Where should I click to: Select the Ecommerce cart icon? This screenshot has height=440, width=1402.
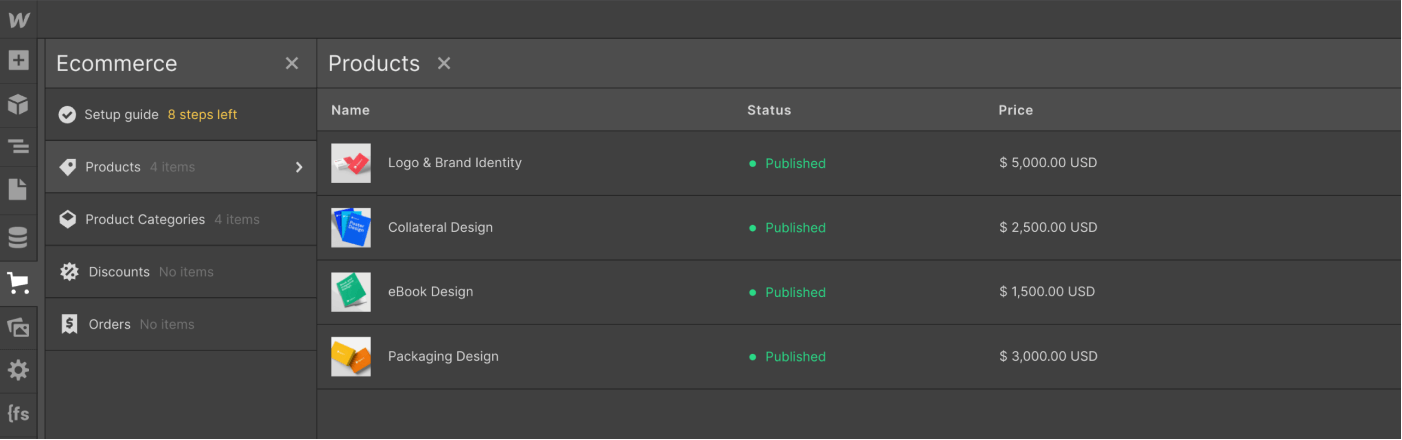(18, 283)
